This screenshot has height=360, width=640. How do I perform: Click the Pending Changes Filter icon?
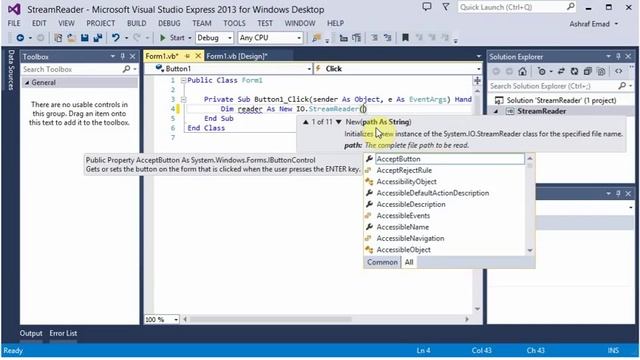pos(542,72)
